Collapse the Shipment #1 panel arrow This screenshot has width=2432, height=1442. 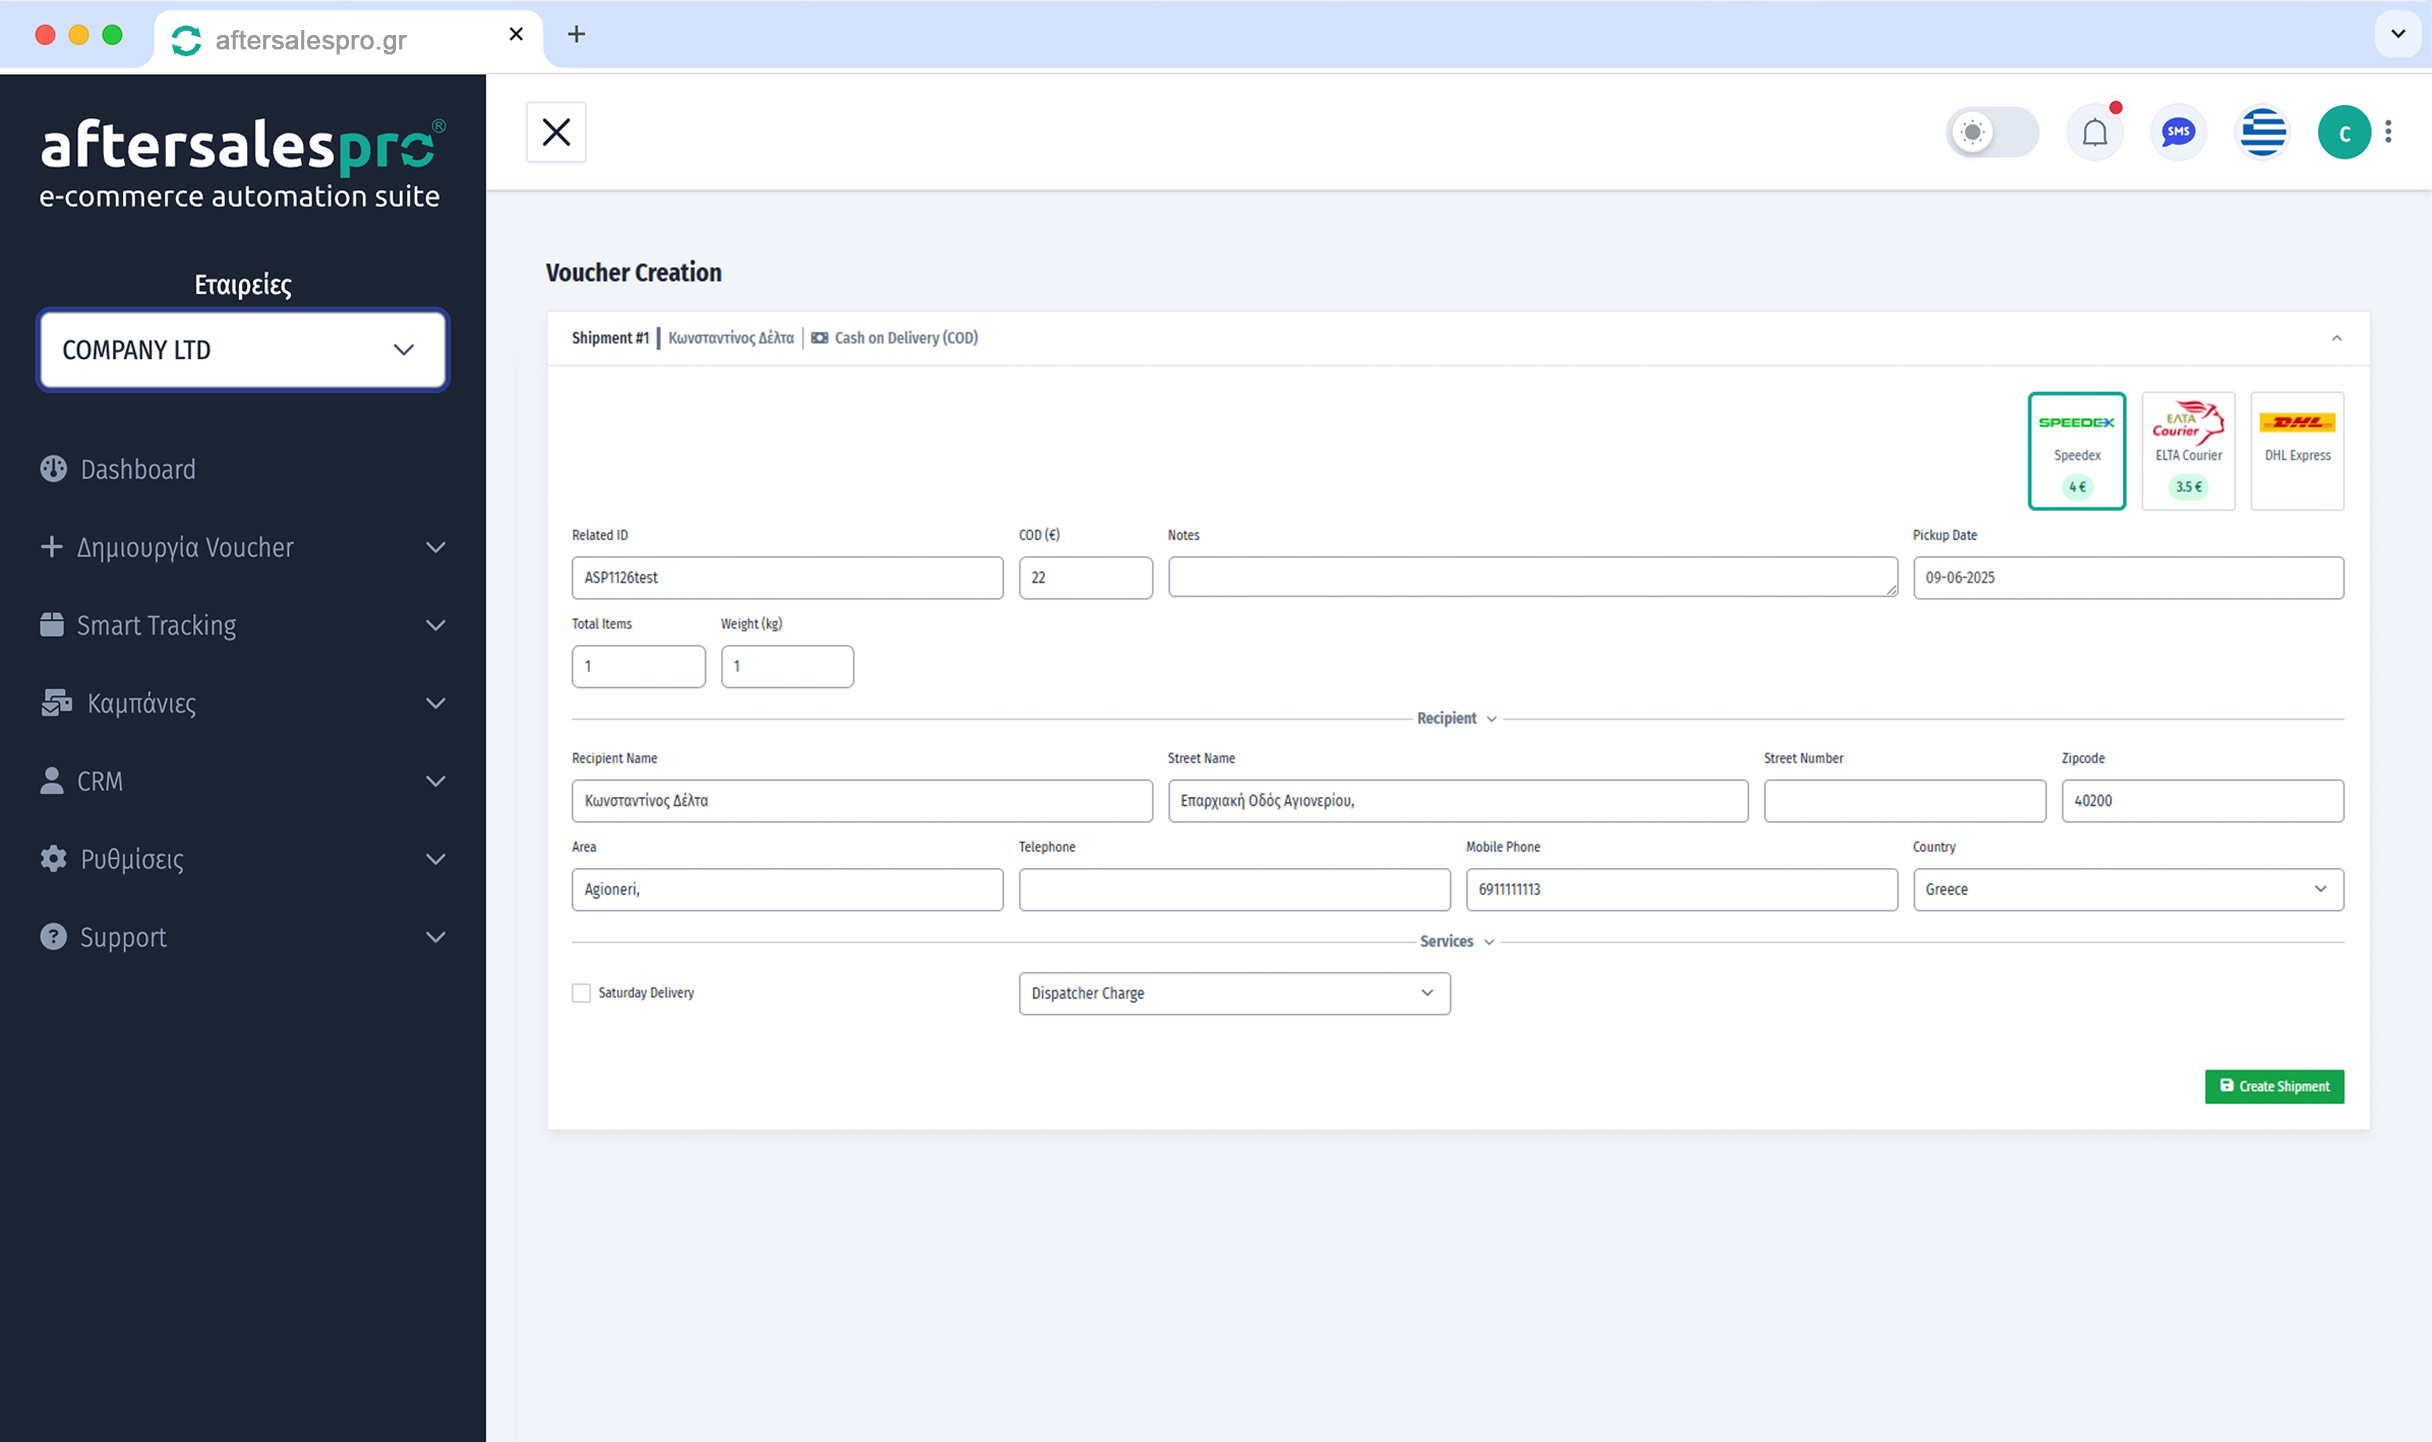(2337, 338)
